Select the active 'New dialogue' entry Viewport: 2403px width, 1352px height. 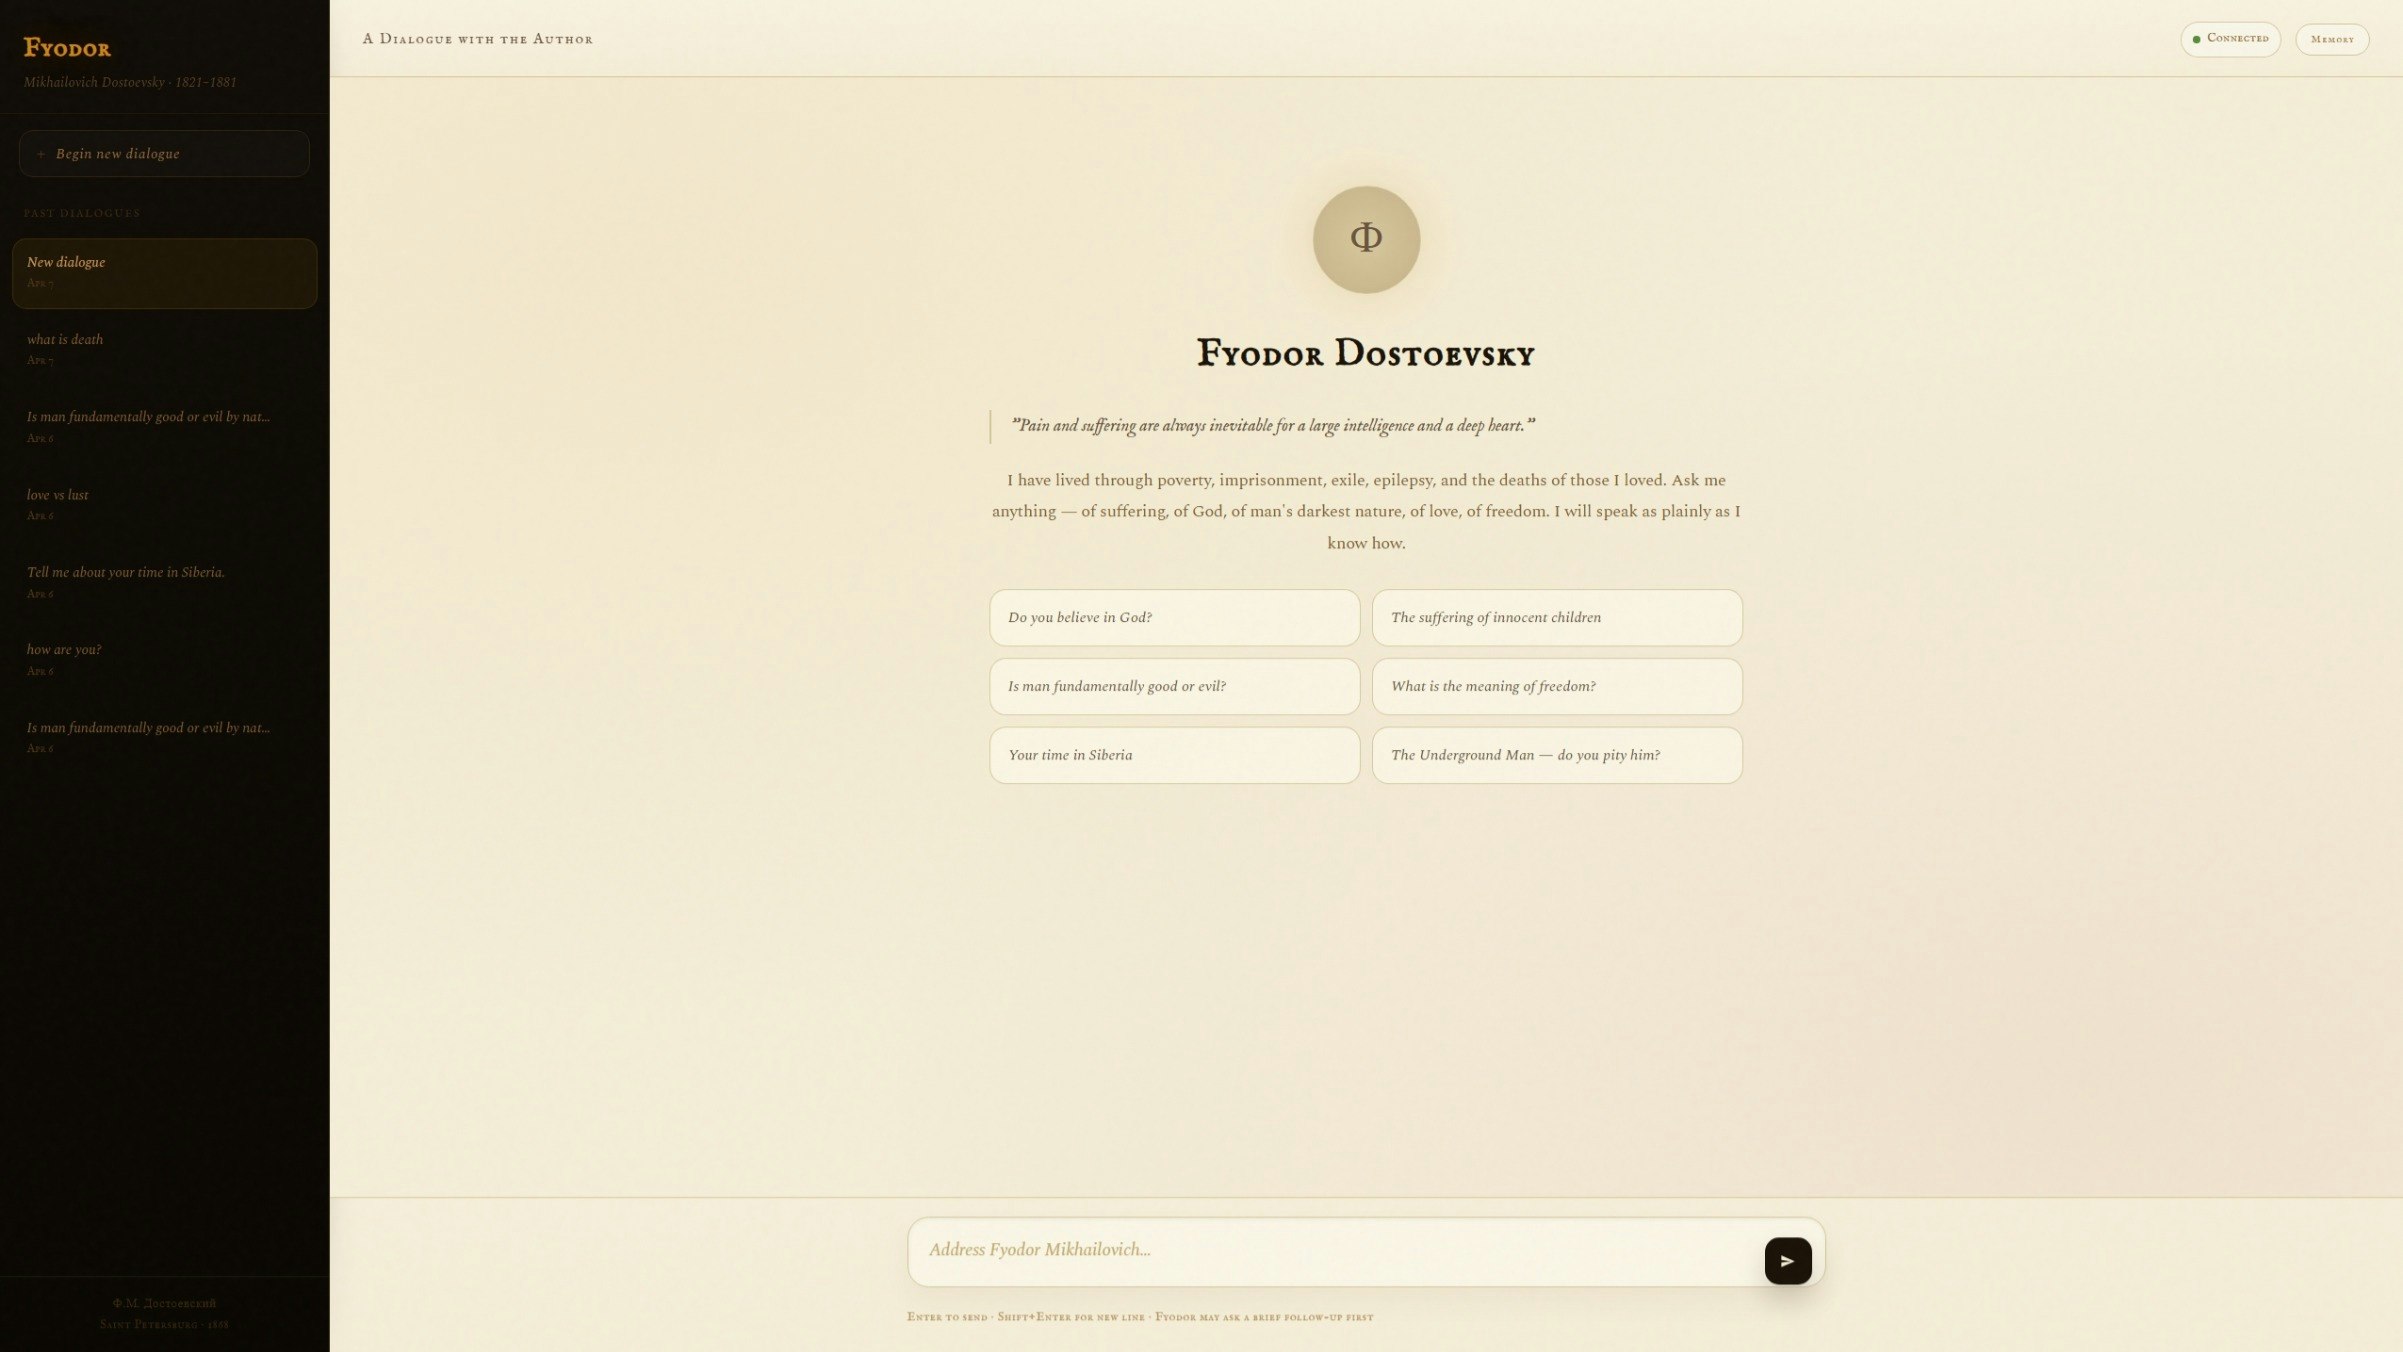tap(164, 272)
